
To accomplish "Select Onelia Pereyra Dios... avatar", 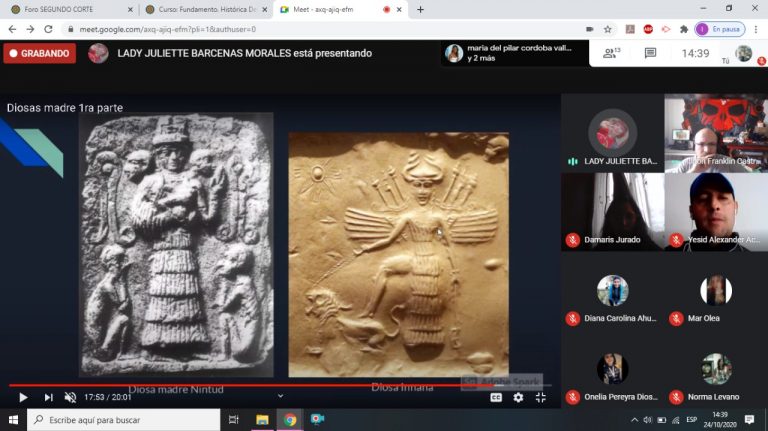I will [613, 369].
